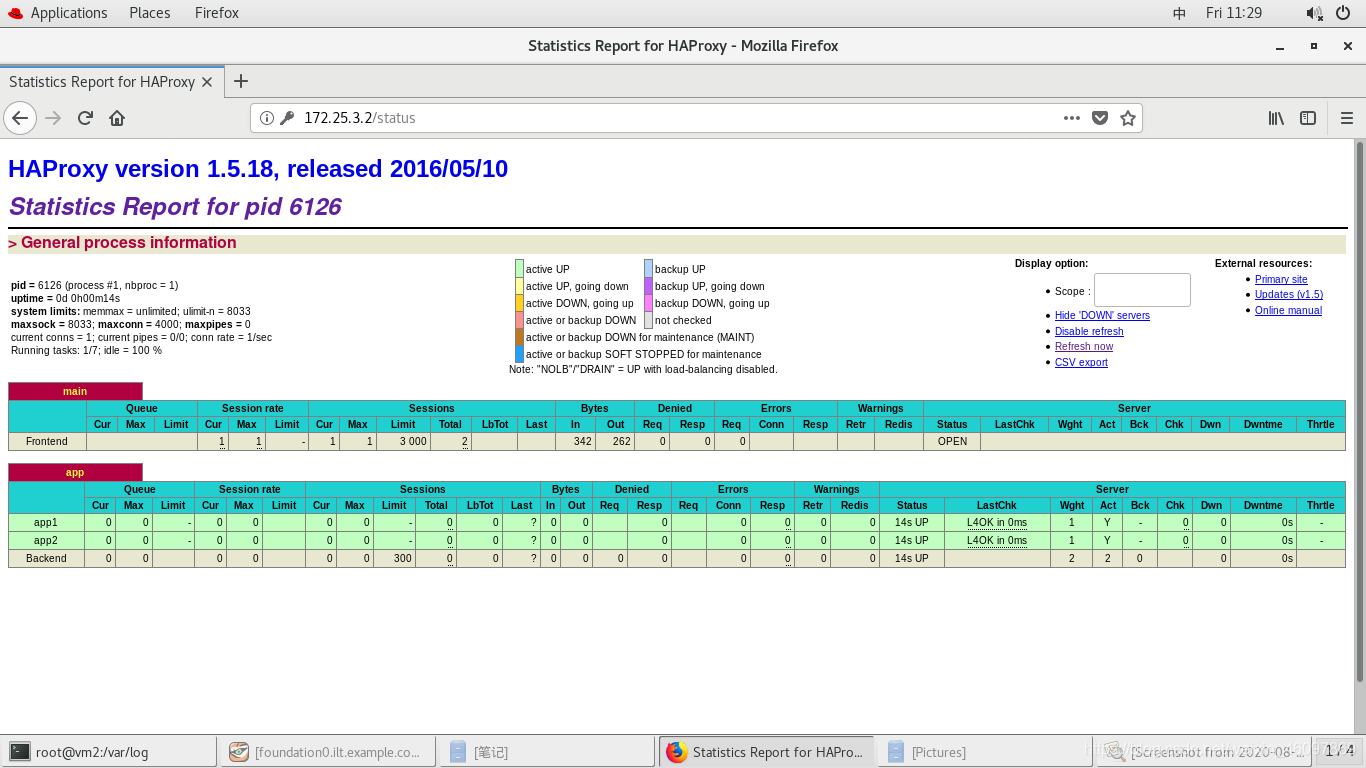Go to Firefox home page
Image resolution: width=1366 pixels, height=768 pixels.
(117, 118)
